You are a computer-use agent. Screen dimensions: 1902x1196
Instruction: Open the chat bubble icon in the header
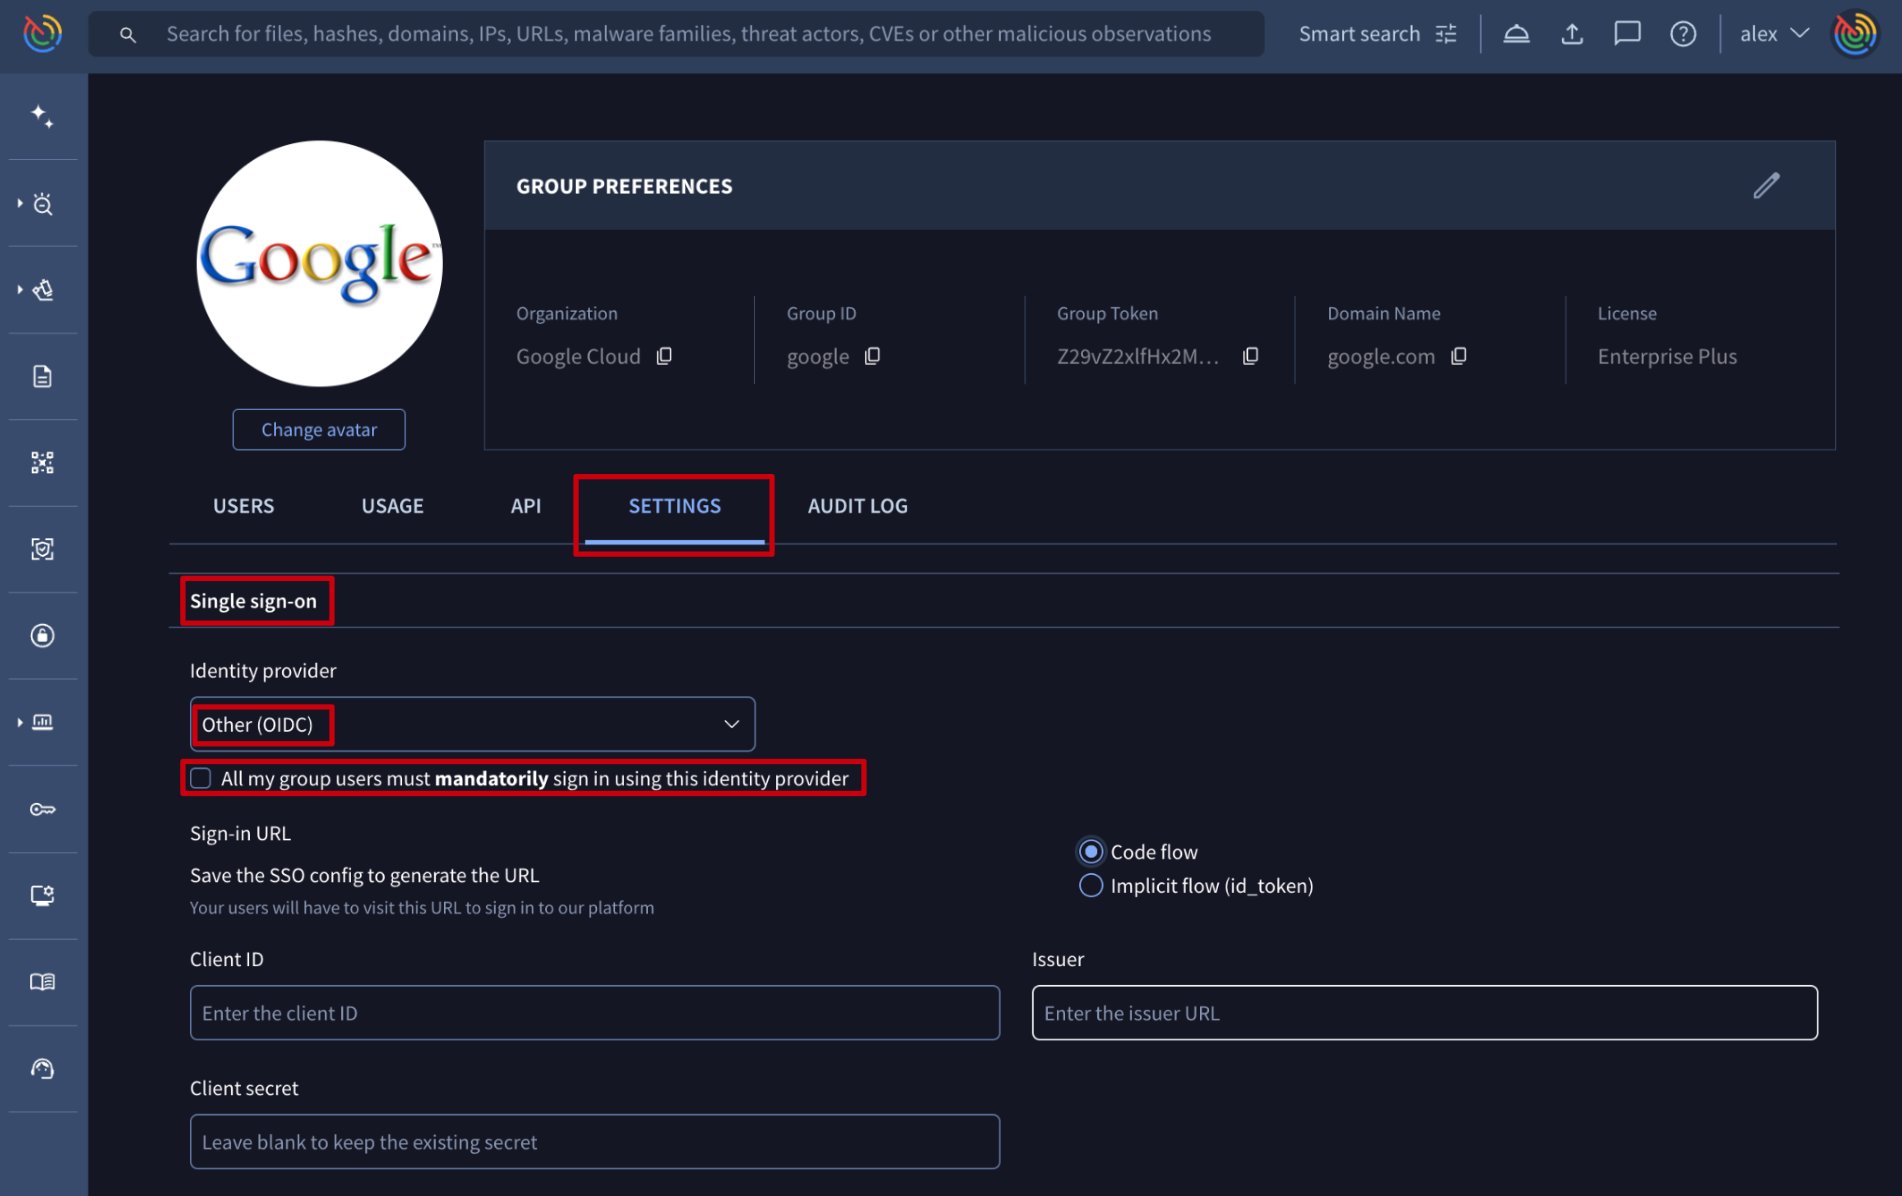point(1627,34)
